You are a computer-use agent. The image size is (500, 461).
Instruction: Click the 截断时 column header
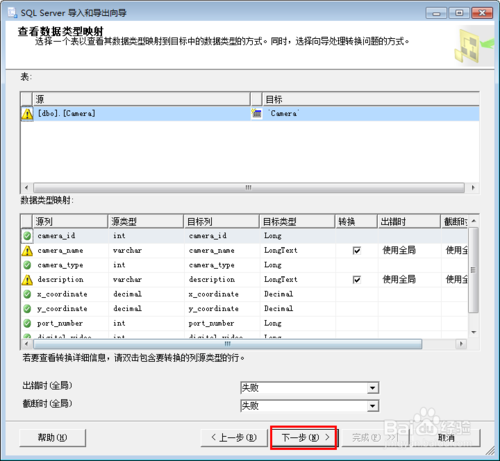point(455,221)
